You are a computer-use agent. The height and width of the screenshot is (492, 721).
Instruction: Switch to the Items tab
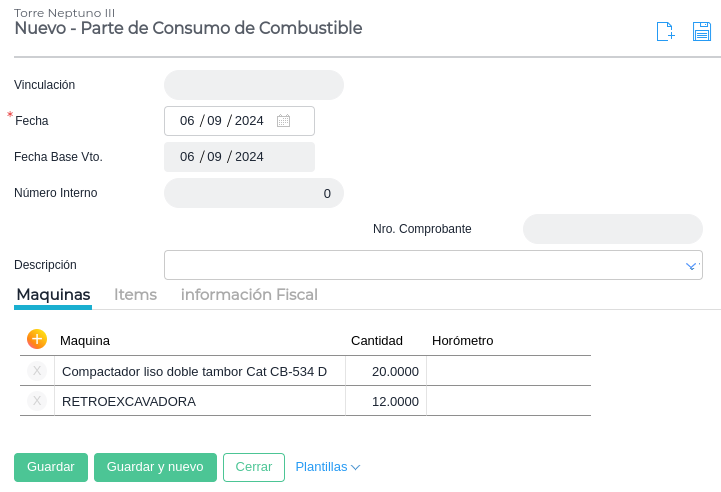[135, 295]
